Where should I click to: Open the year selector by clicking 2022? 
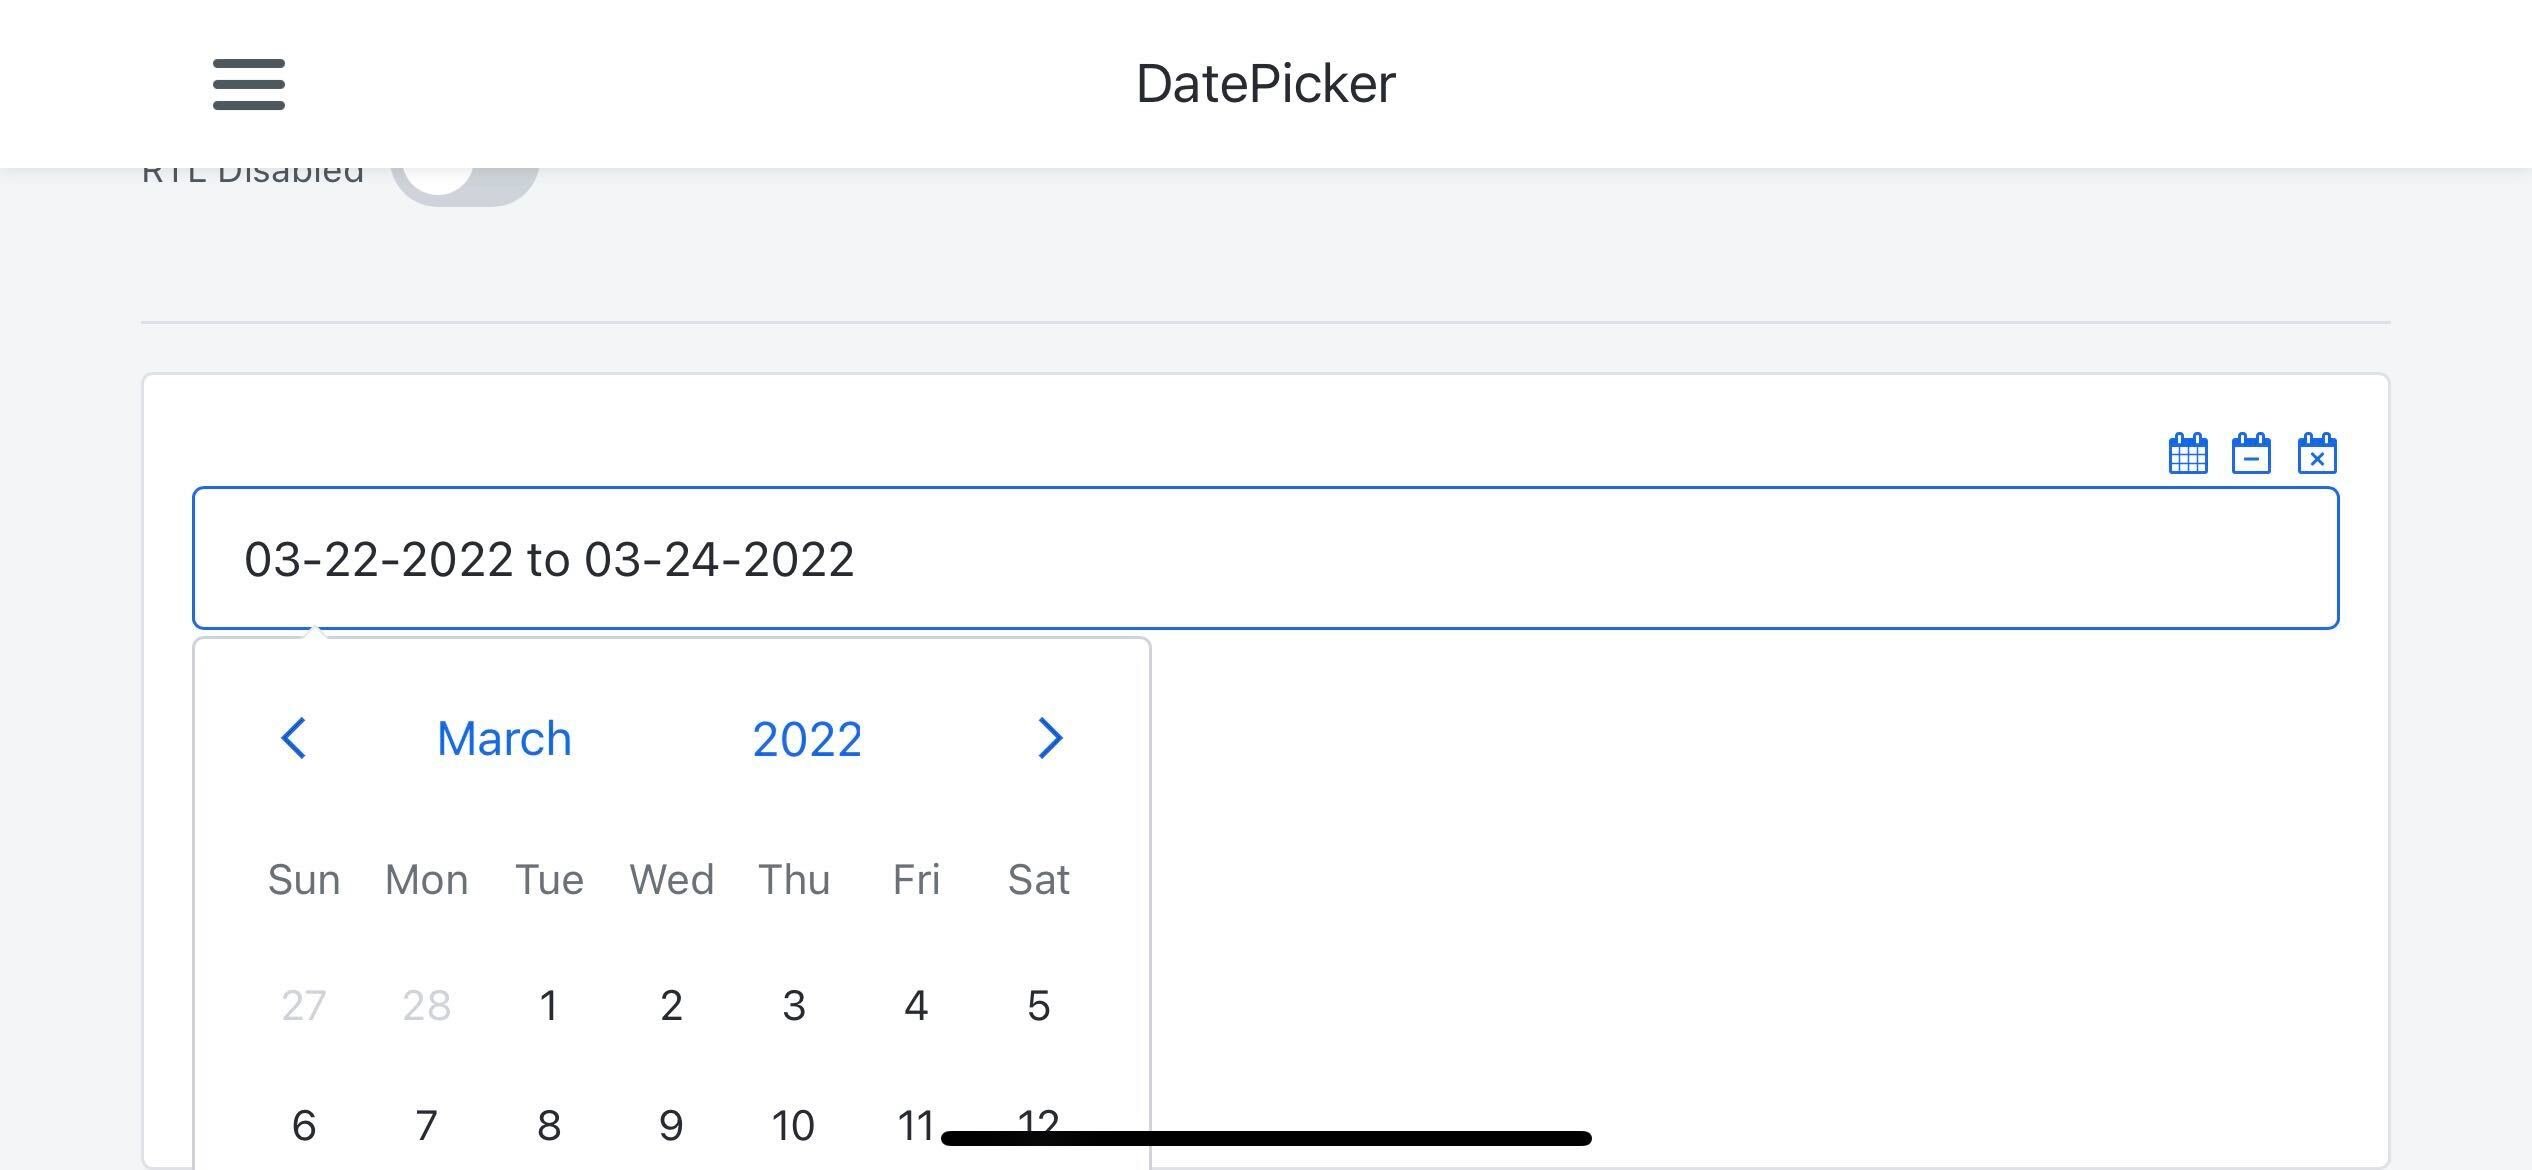pyautogui.click(x=807, y=738)
